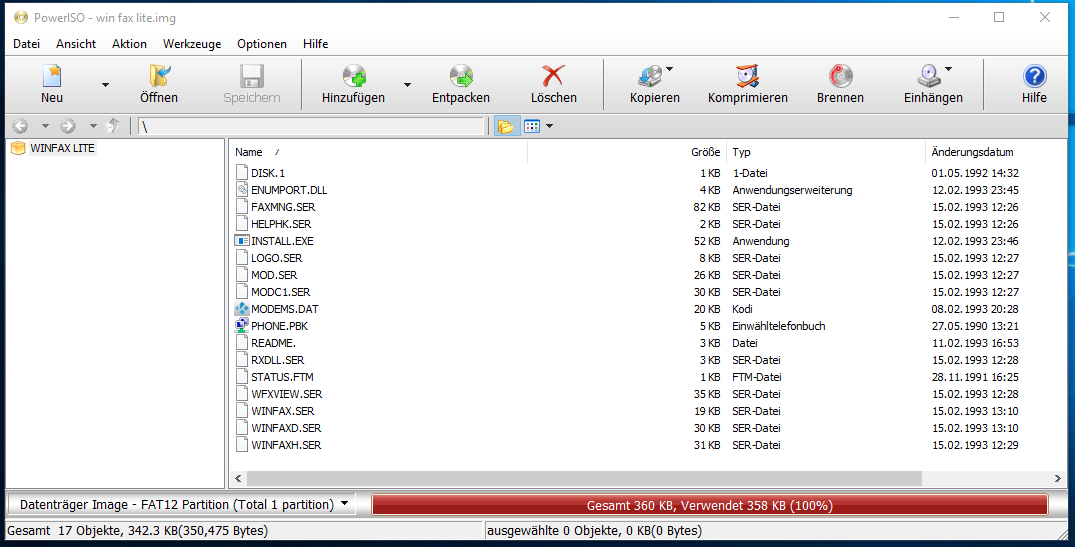Select the file RXDLL.SER

click(278, 360)
